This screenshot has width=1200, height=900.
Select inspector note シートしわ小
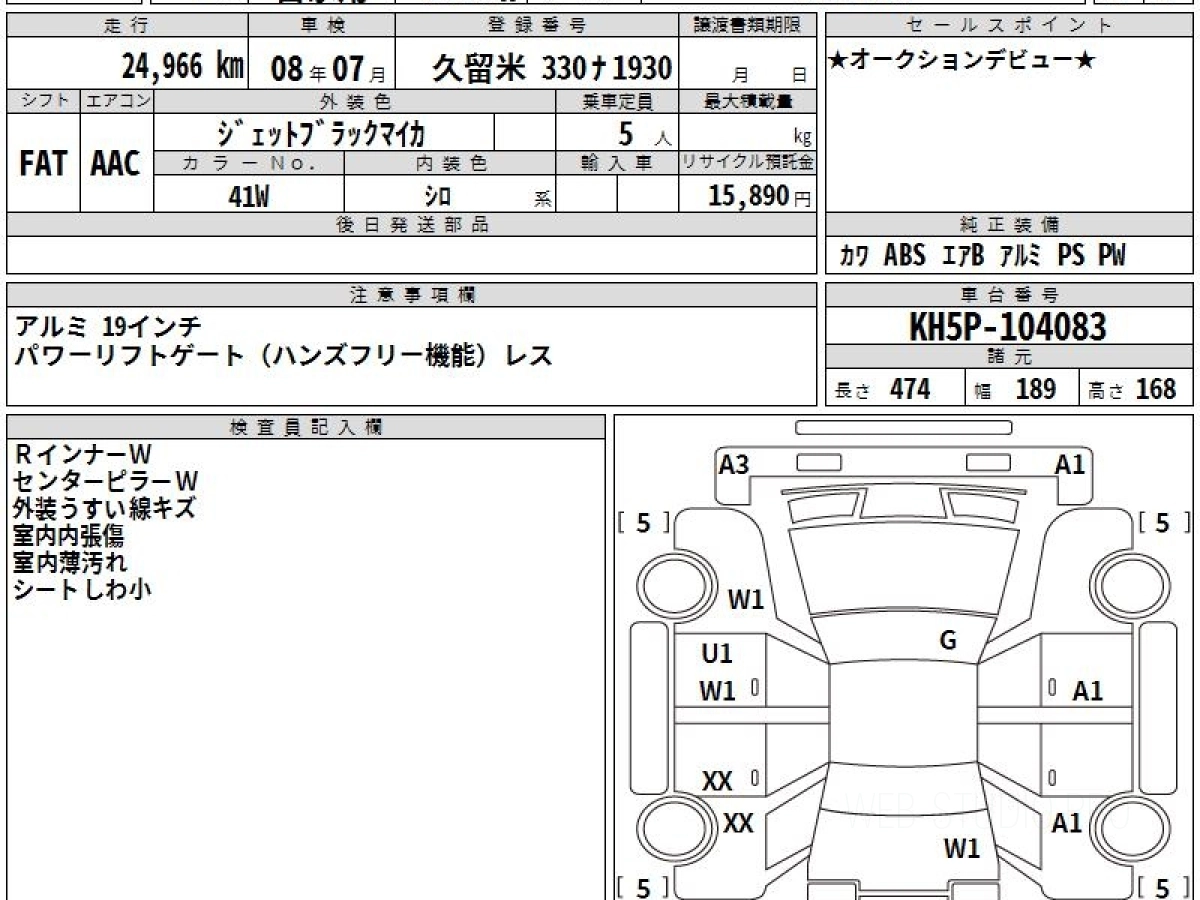[82, 589]
